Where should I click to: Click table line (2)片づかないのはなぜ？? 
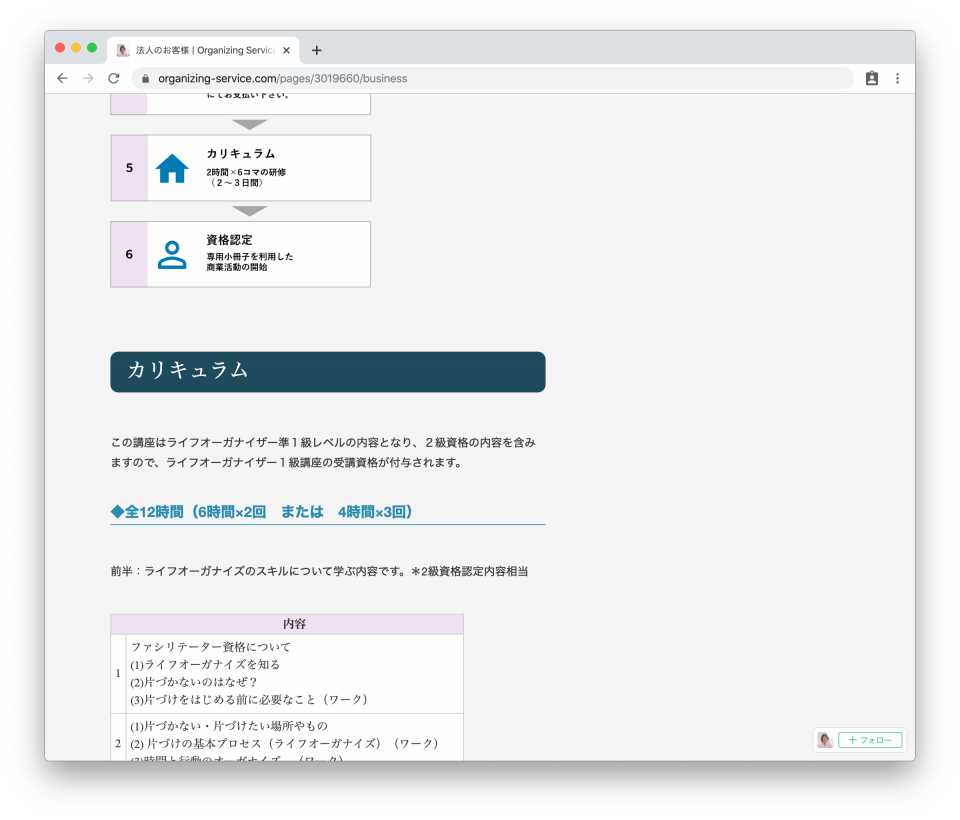tap(194, 682)
